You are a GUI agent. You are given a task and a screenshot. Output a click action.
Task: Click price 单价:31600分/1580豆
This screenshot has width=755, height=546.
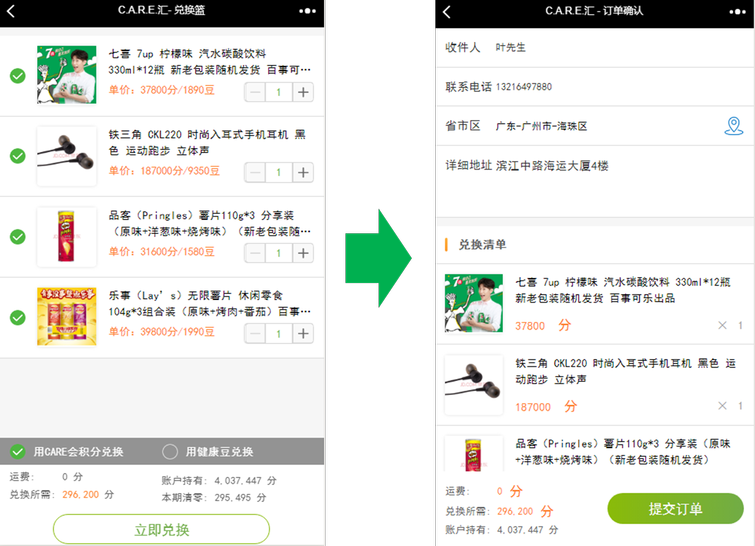(162, 251)
